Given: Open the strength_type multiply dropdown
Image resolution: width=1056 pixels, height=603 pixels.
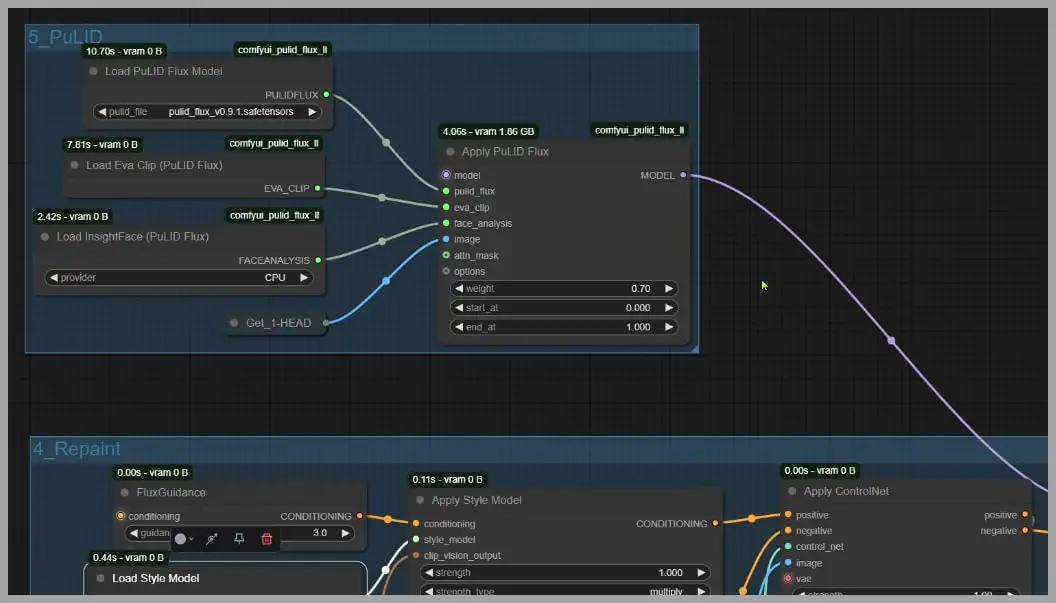Looking at the screenshot, I should (x=564, y=592).
